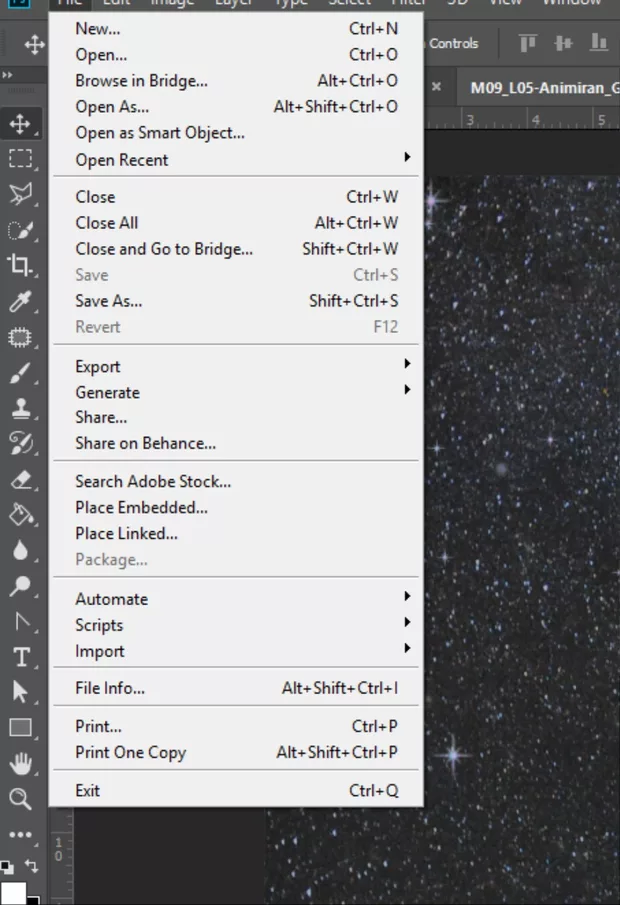Select the Crop tool
Viewport: 620px width, 905px height.
[x=21, y=265]
